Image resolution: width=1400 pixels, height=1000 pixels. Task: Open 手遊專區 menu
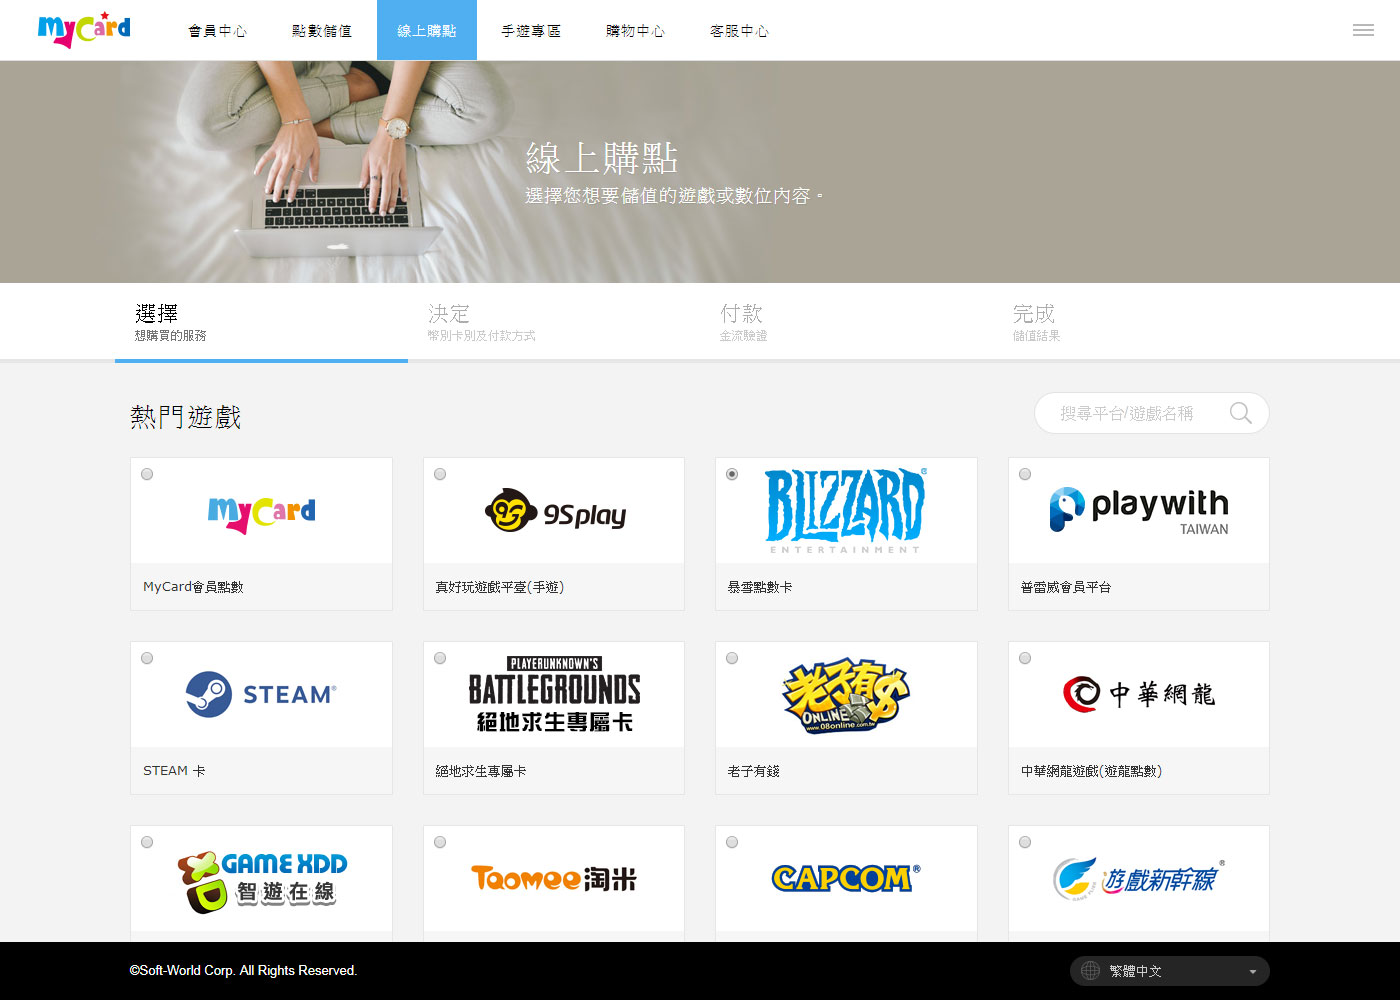click(x=531, y=31)
